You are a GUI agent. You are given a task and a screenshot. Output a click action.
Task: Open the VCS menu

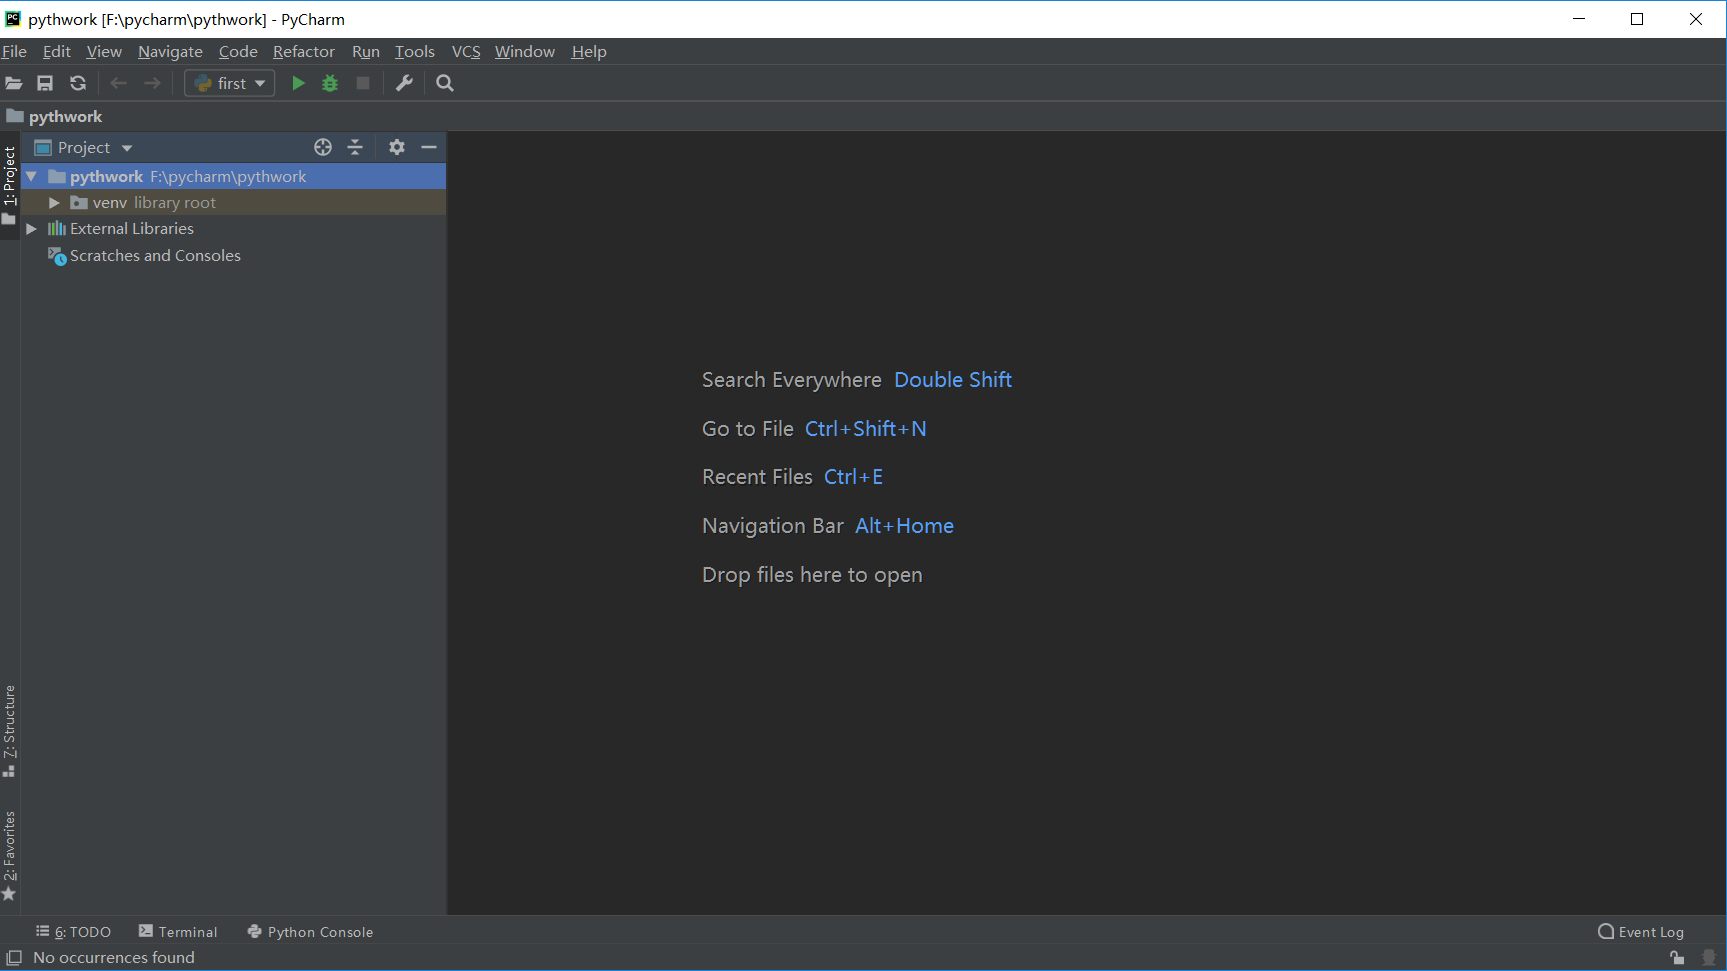click(x=466, y=51)
